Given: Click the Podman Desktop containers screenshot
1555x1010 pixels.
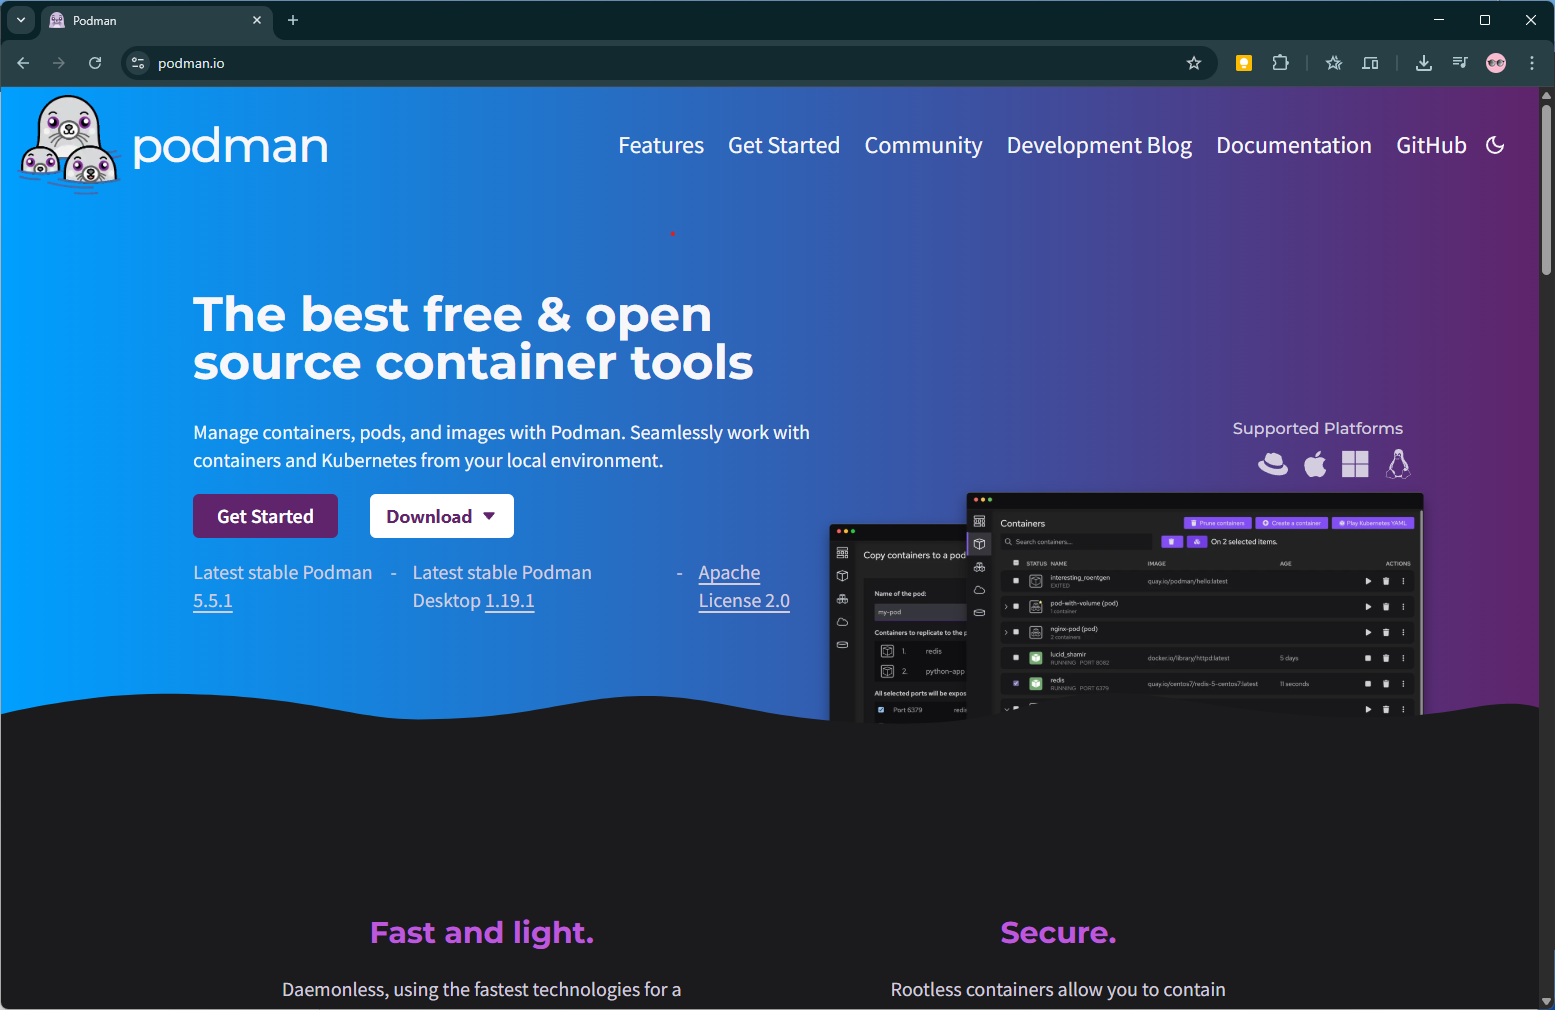Looking at the screenshot, I should click(1194, 604).
